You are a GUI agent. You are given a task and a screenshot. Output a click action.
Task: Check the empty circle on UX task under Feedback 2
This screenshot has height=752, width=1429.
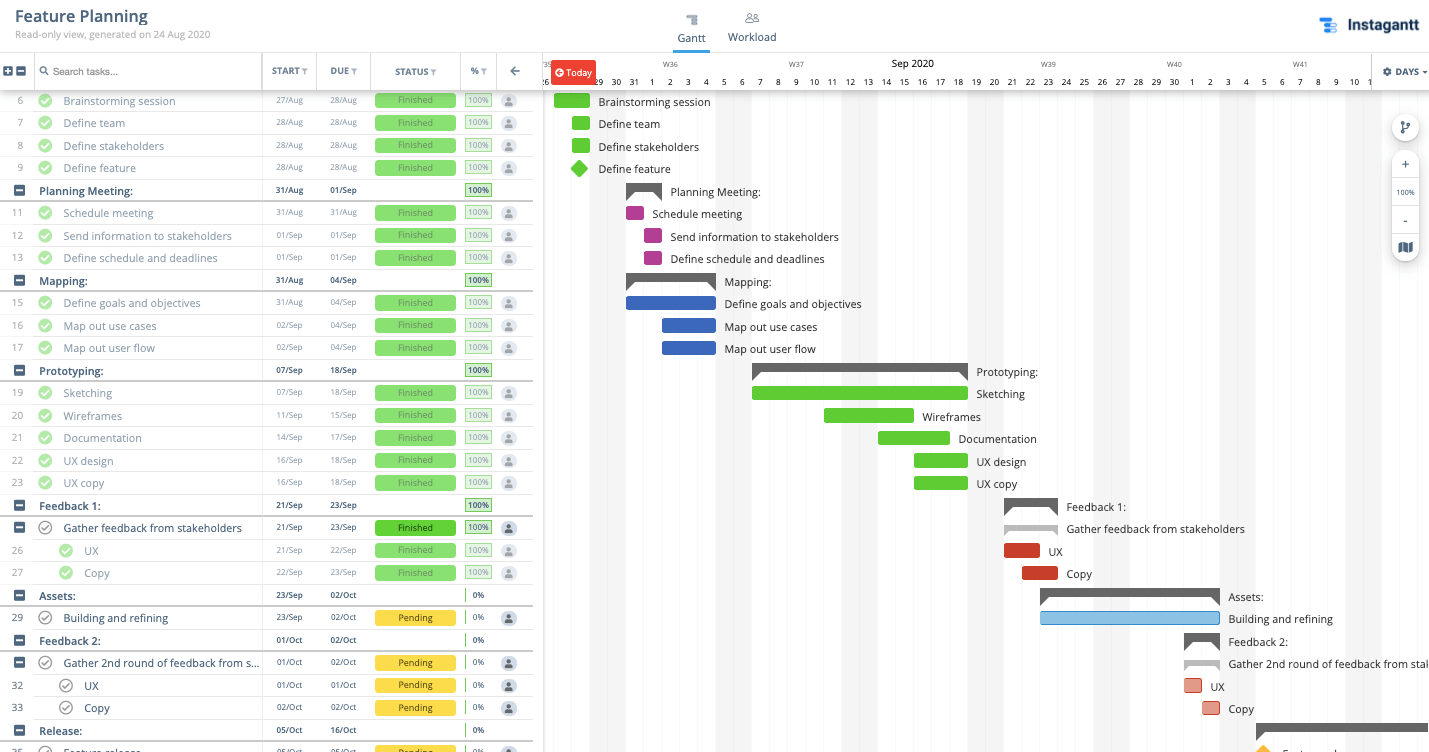tap(66, 685)
